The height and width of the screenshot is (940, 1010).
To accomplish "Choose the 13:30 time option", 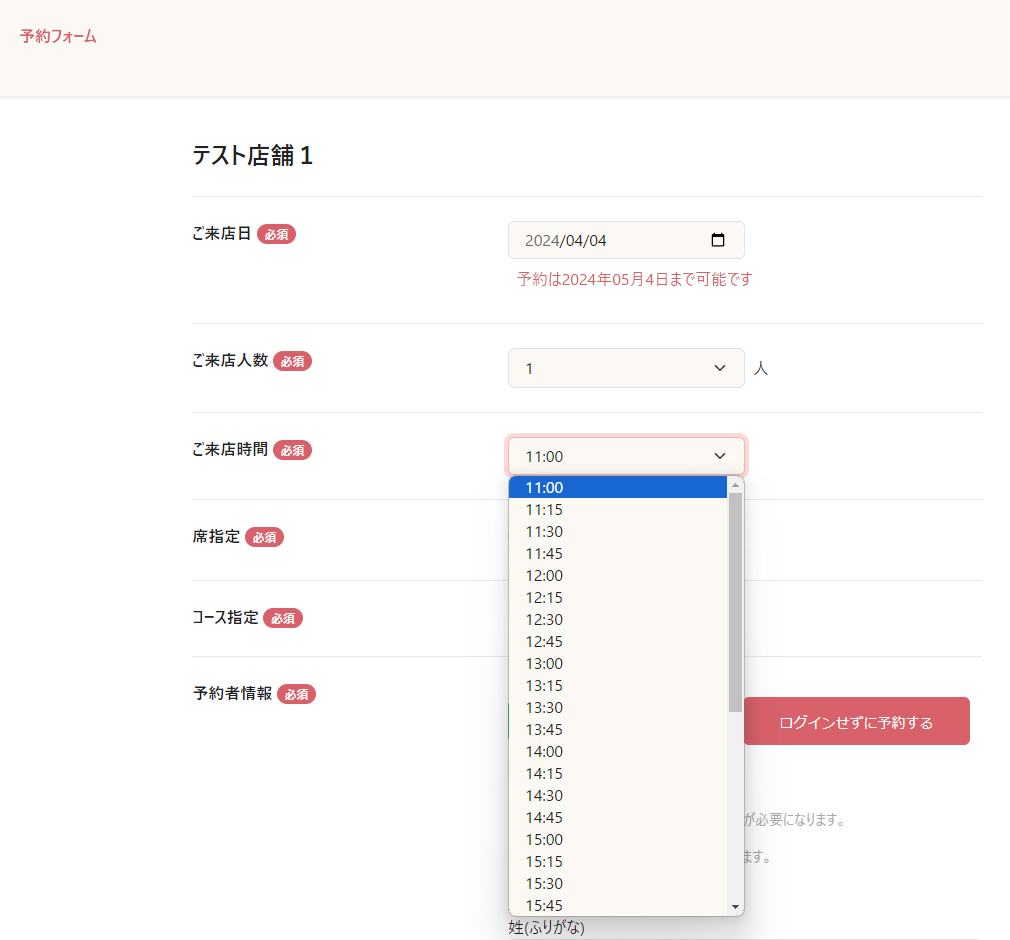I will click(x=544, y=708).
